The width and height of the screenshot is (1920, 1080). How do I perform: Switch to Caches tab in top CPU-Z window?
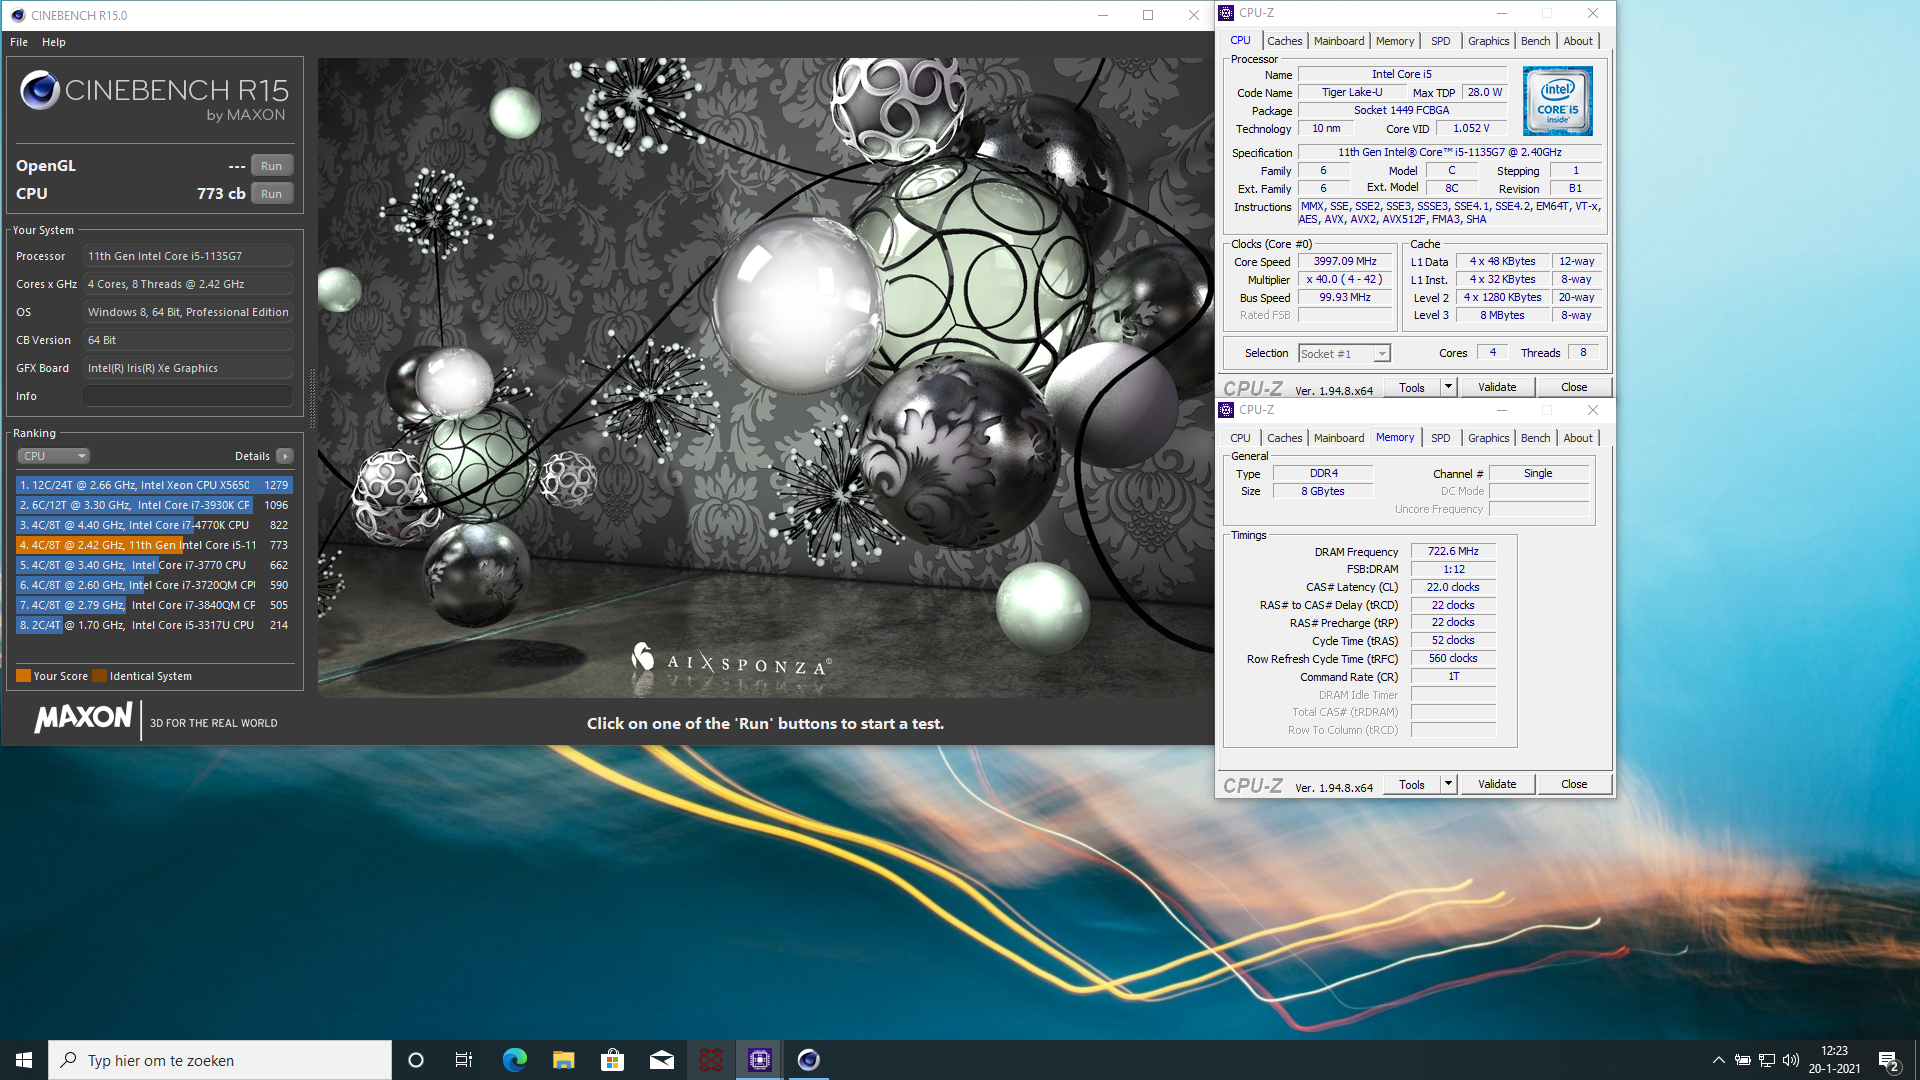[1284, 41]
